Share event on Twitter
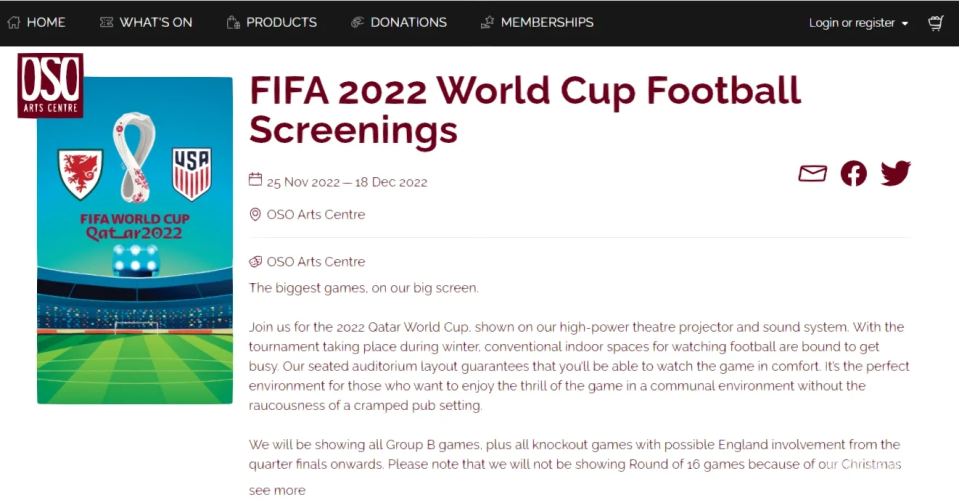Viewport: 959px width, 500px height. click(x=895, y=174)
